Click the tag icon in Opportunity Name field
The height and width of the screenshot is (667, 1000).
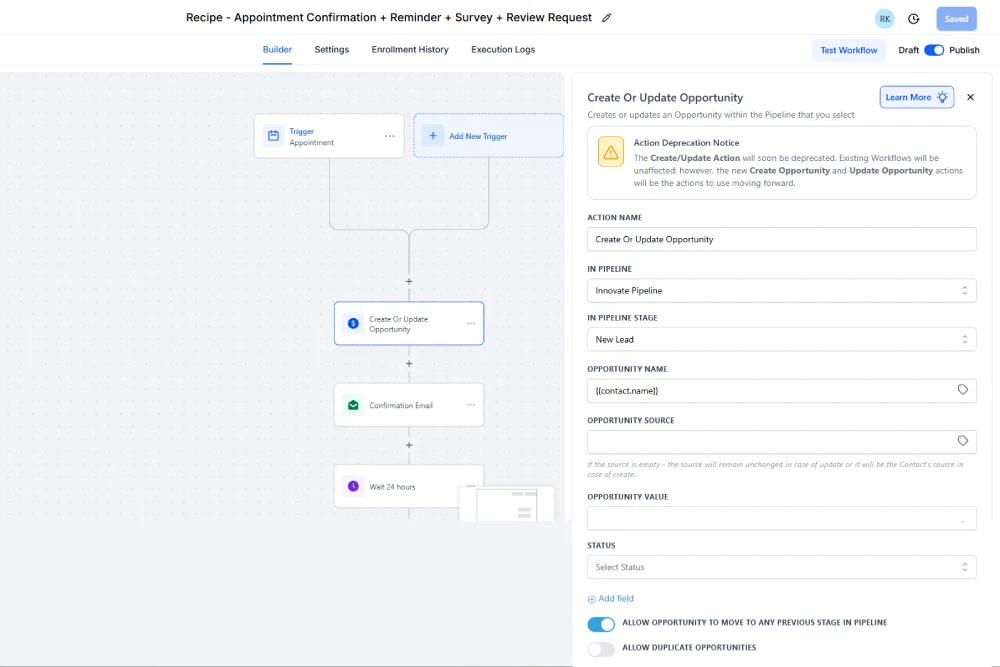tap(963, 390)
